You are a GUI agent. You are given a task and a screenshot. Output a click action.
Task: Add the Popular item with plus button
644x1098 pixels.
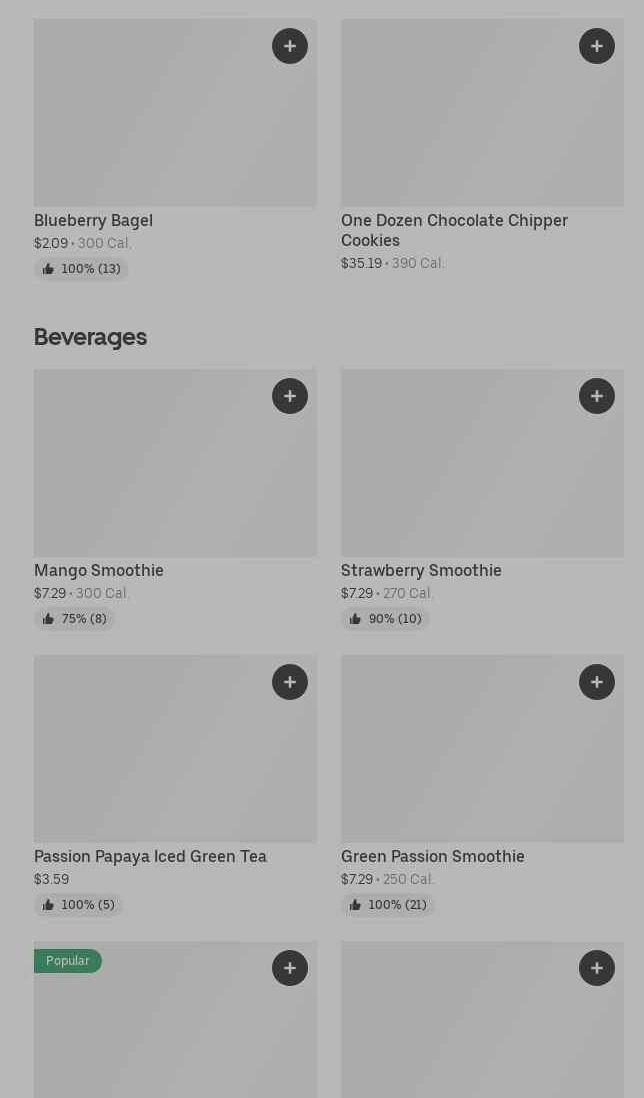(290, 968)
